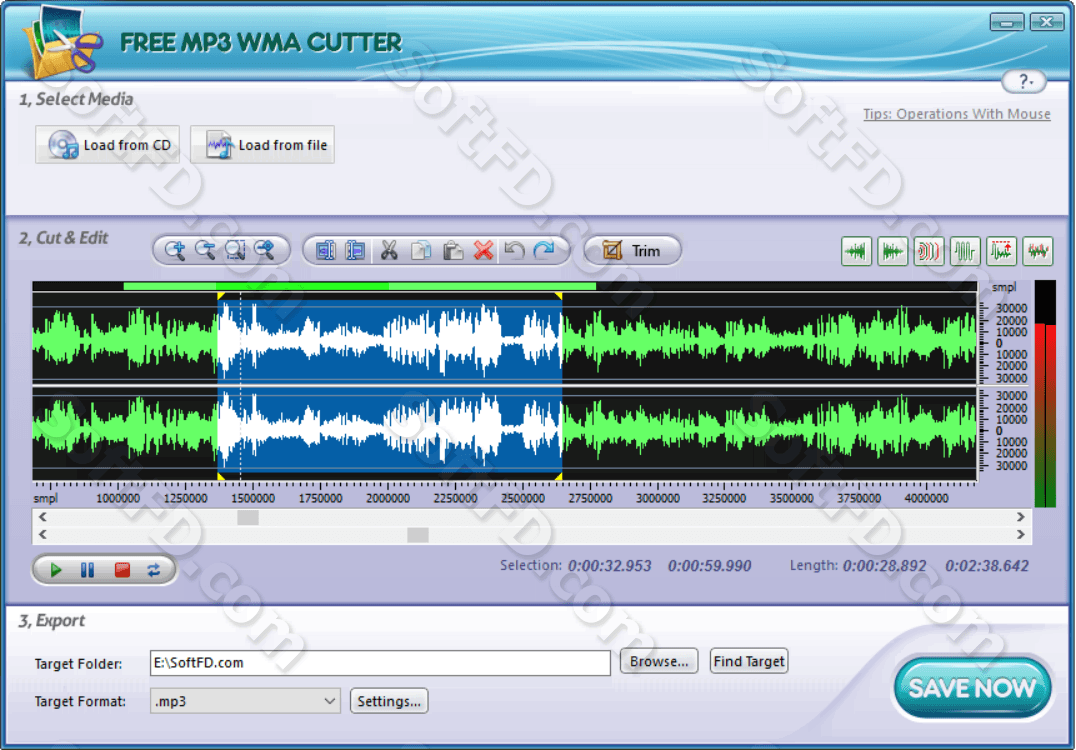Screen dimensions: 1076x750
Task: Toggle loop playback
Action: [x=154, y=570]
